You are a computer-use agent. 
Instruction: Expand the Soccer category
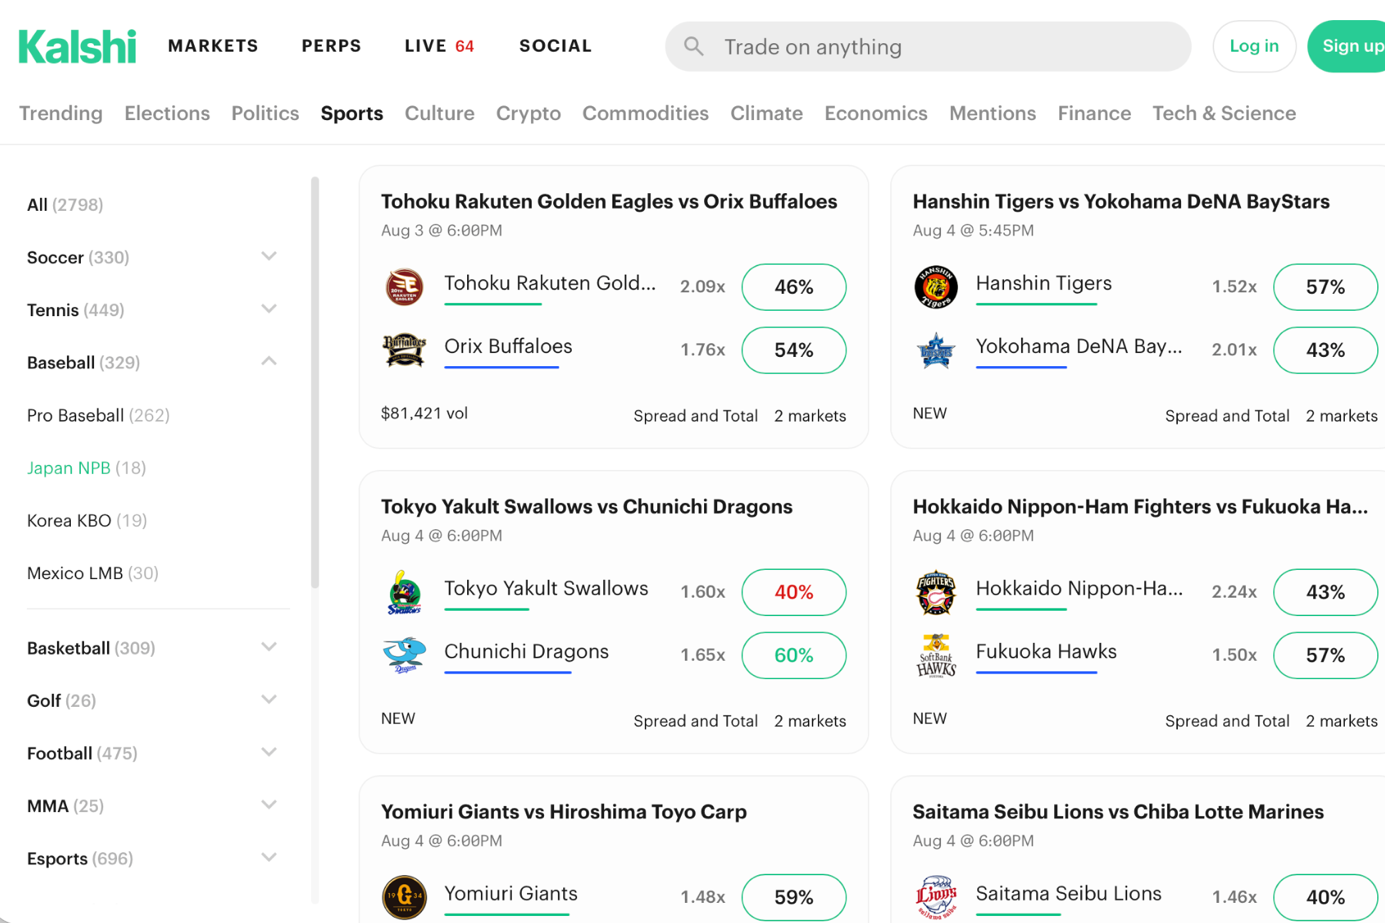click(x=269, y=256)
